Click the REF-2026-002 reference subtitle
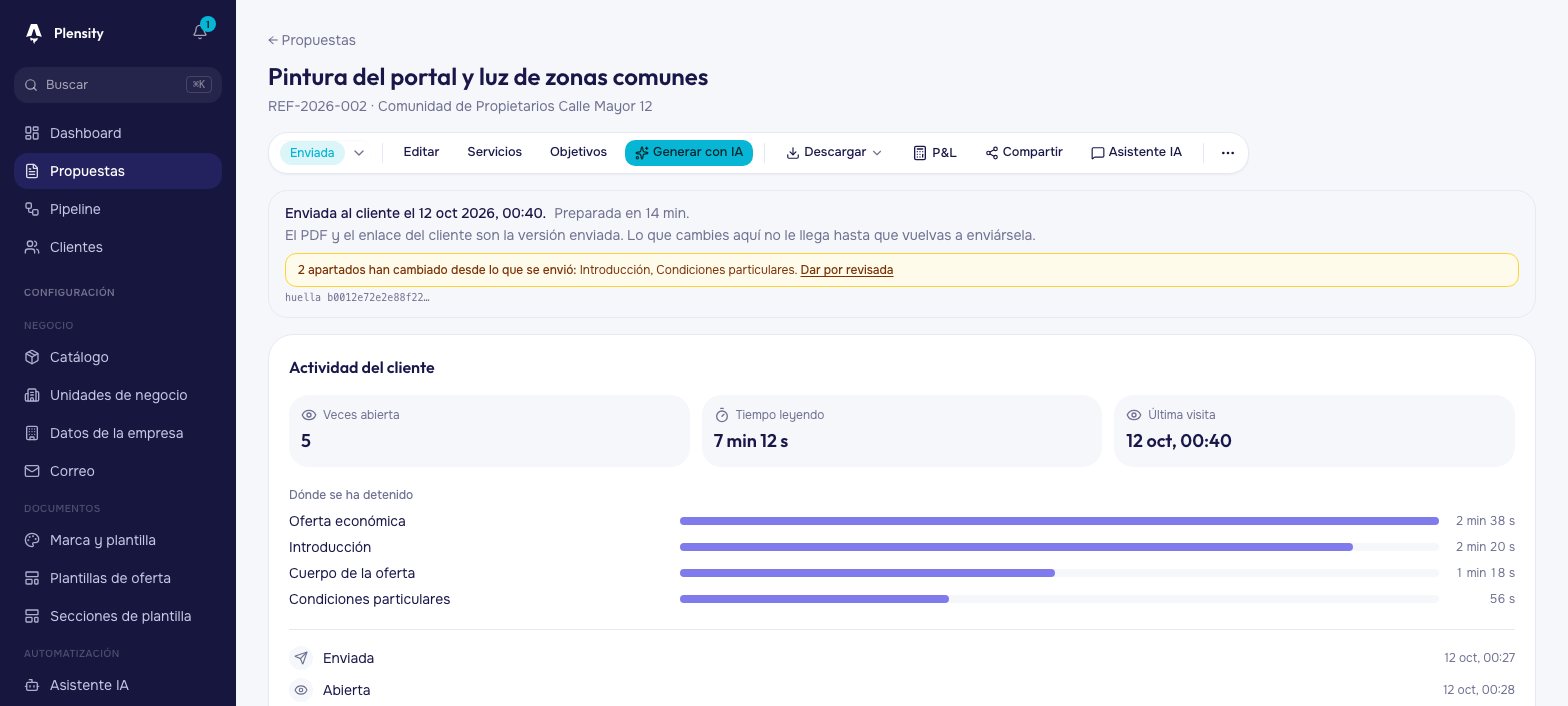The height and width of the screenshot is (706, 1568). [460, 106]
